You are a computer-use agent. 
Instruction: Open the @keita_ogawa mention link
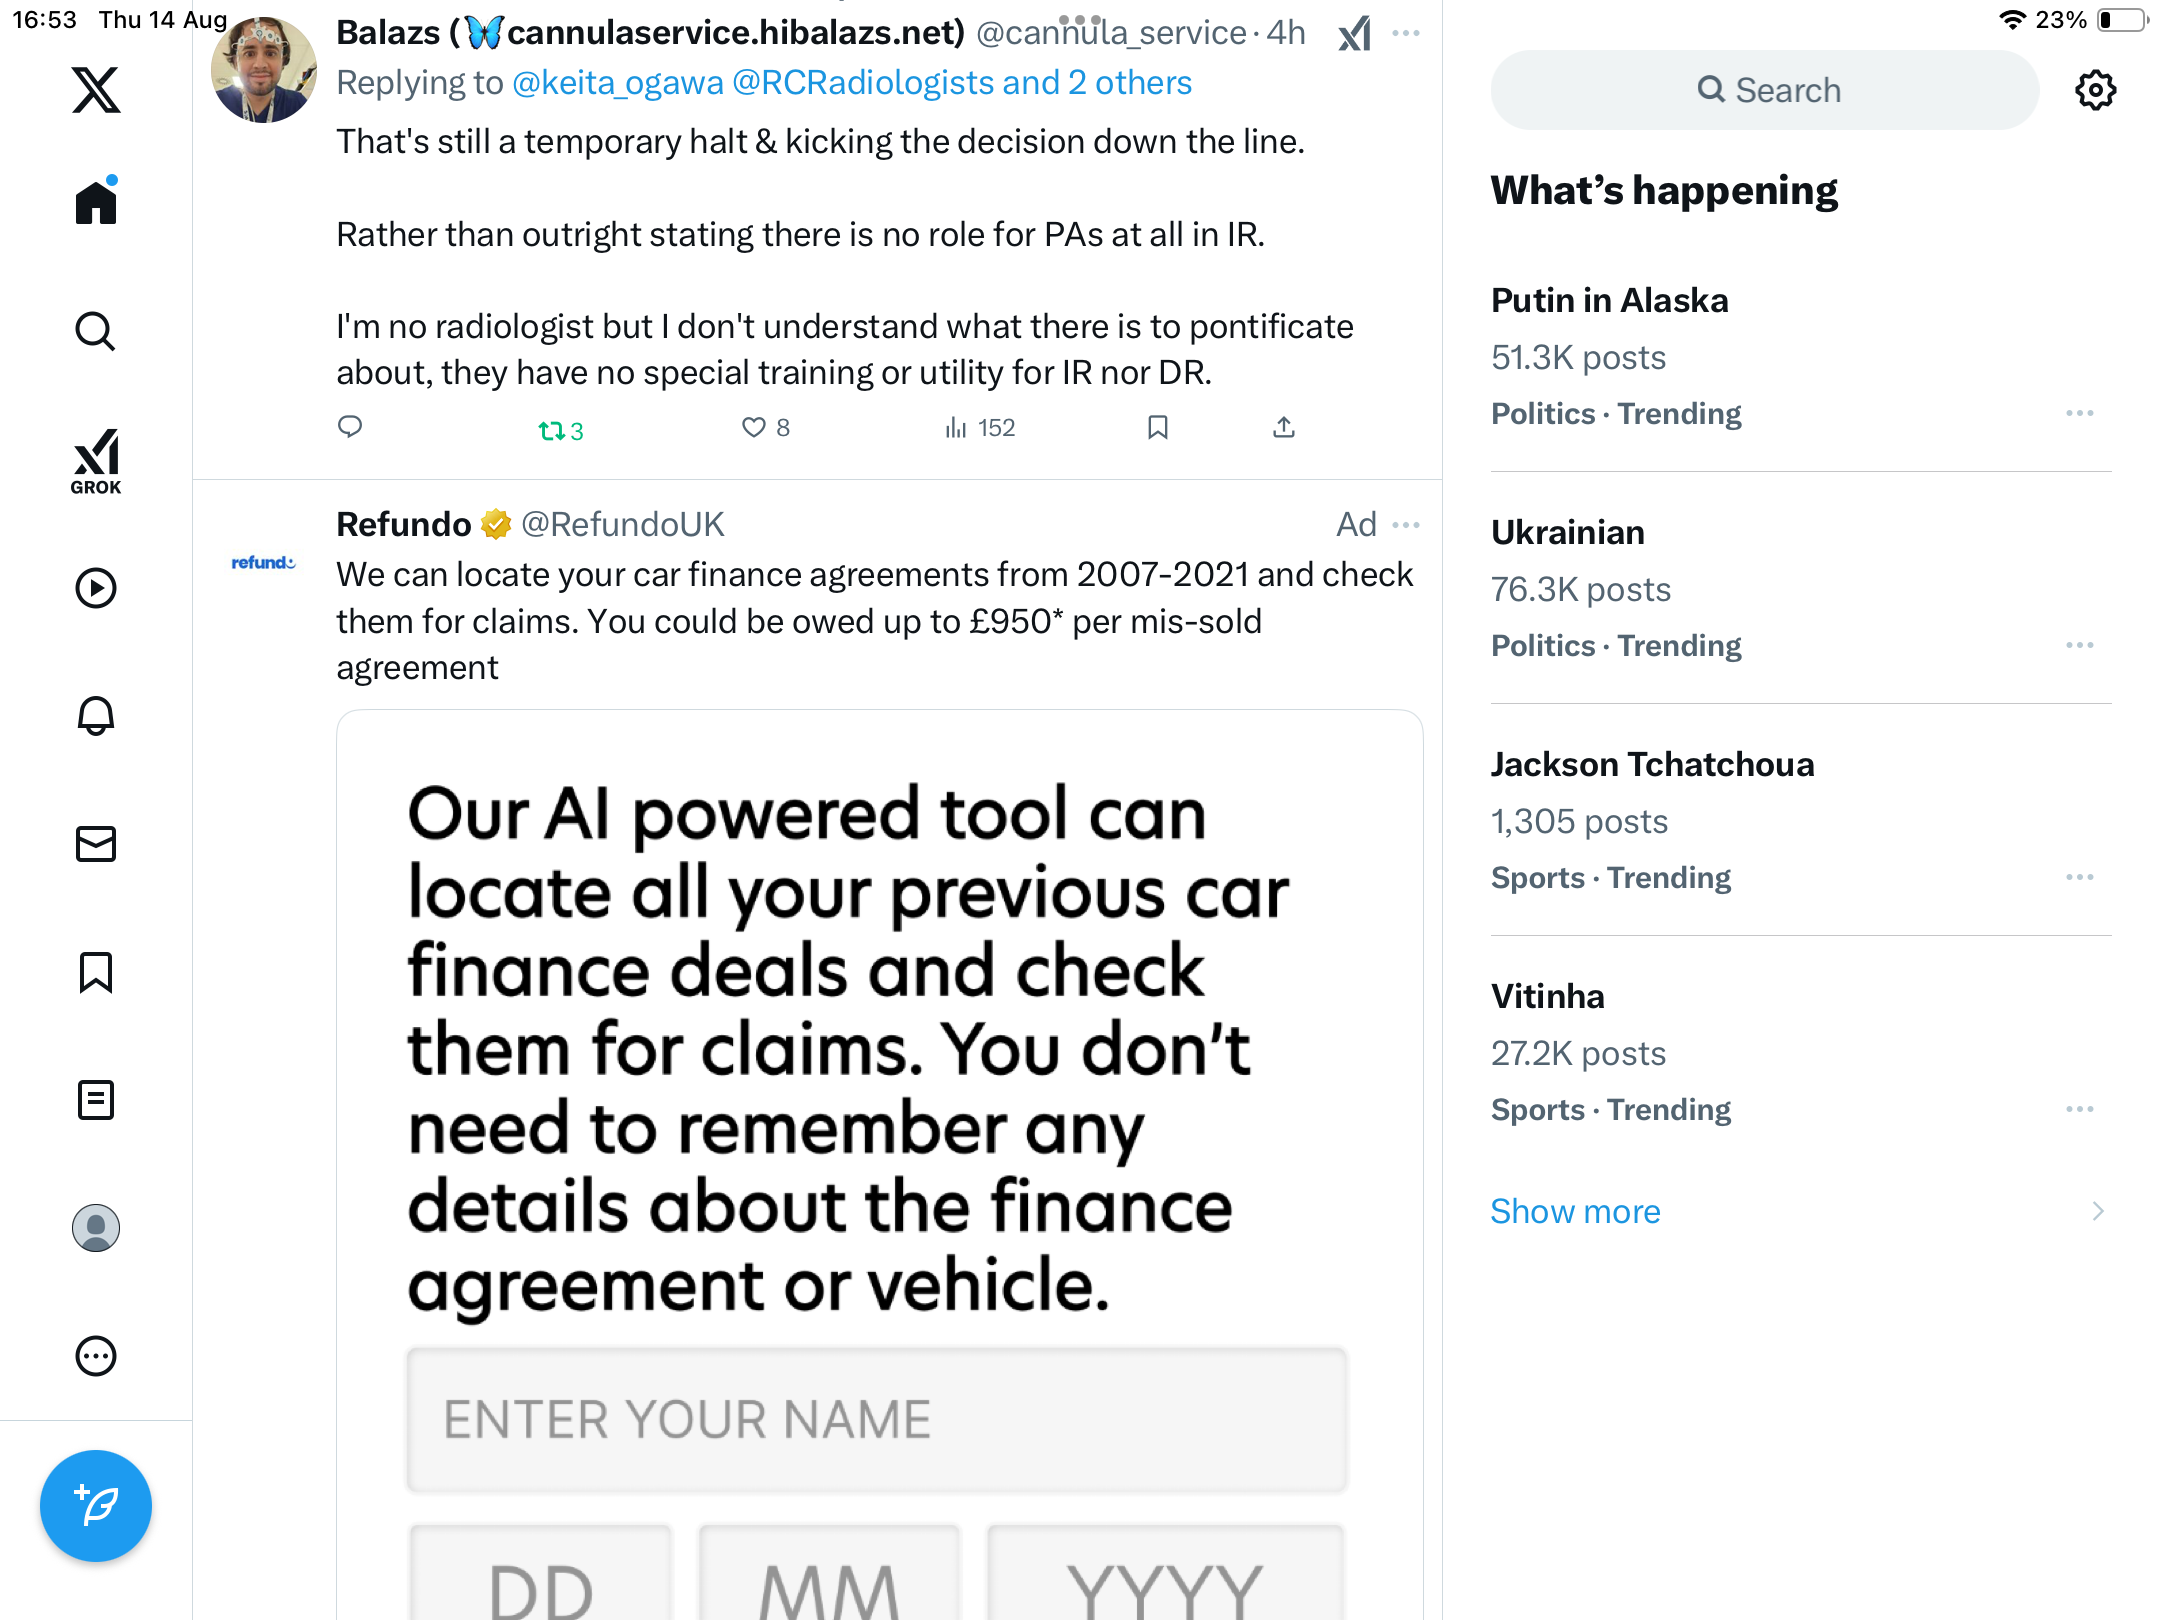pyautogui.click(x=617, y=82)
